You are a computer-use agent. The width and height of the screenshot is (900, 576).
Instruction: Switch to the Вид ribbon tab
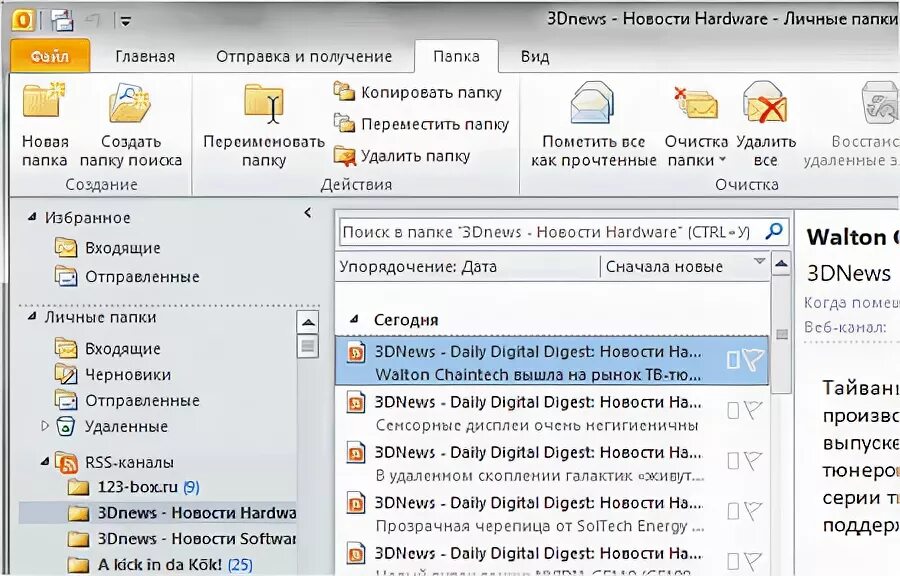[x=535, y=56]
